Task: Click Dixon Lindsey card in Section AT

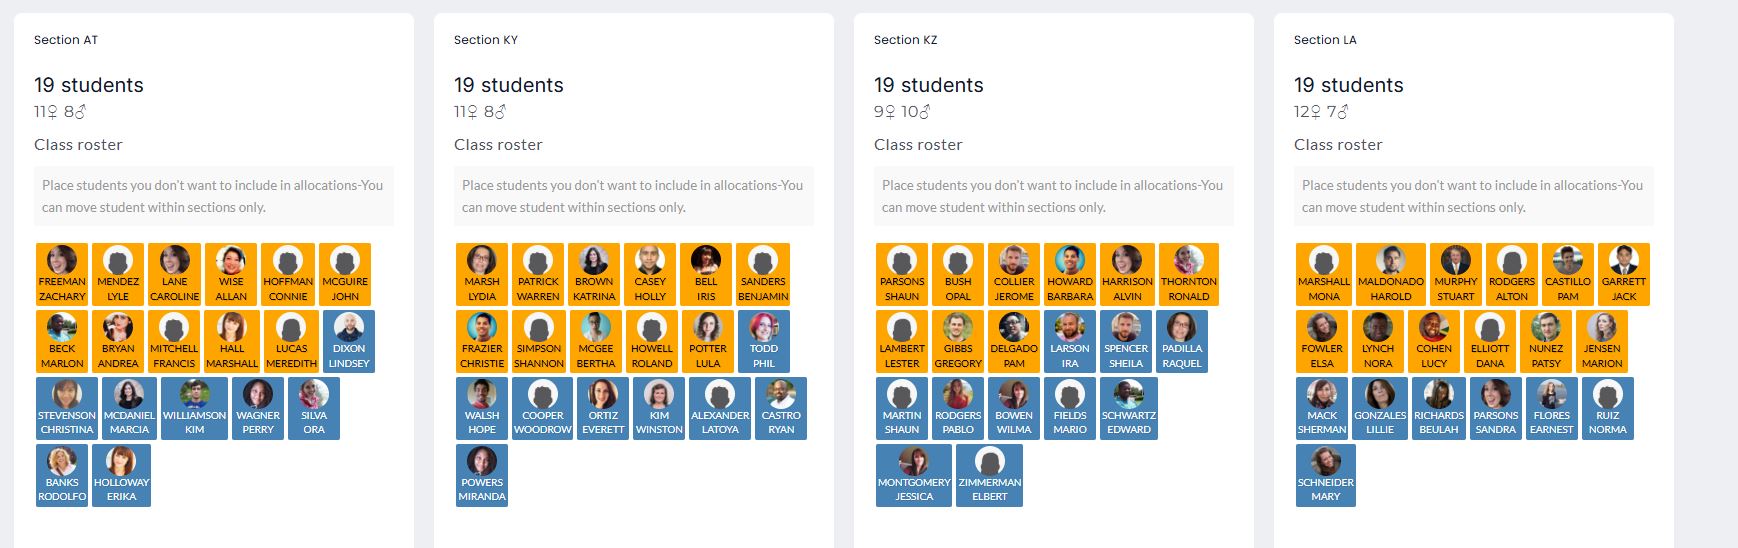Action: [349, 341]
